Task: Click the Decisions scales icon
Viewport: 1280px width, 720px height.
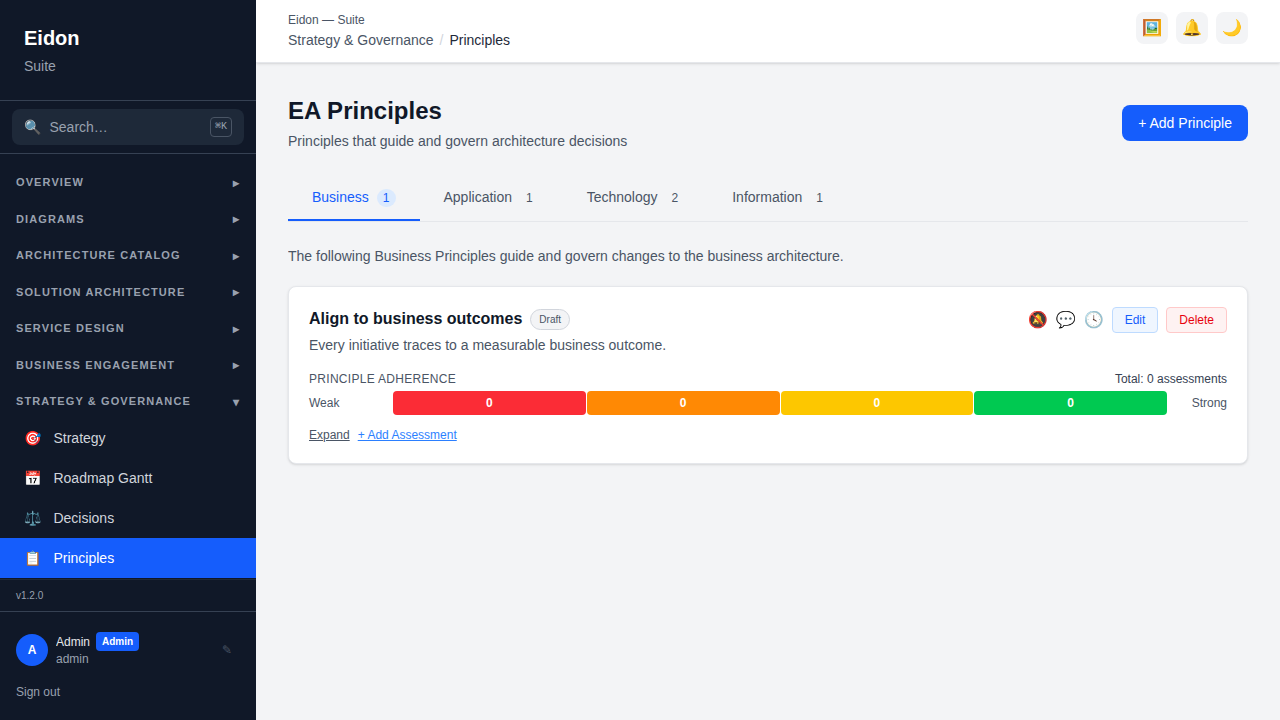Action: [x=32, y=518]
